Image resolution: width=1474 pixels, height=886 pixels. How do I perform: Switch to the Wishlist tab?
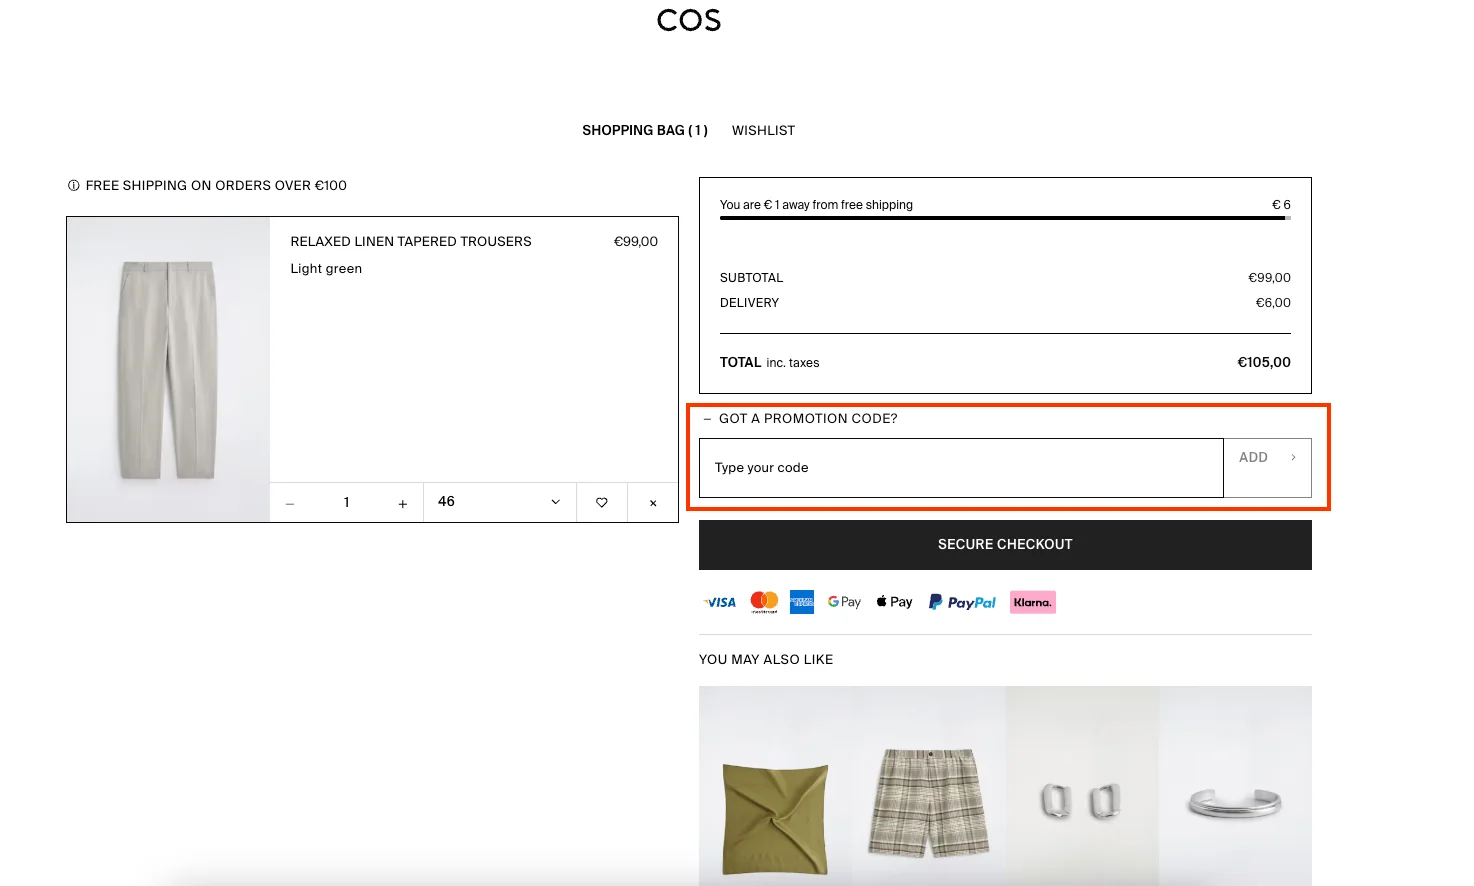[x=763, y=130]
